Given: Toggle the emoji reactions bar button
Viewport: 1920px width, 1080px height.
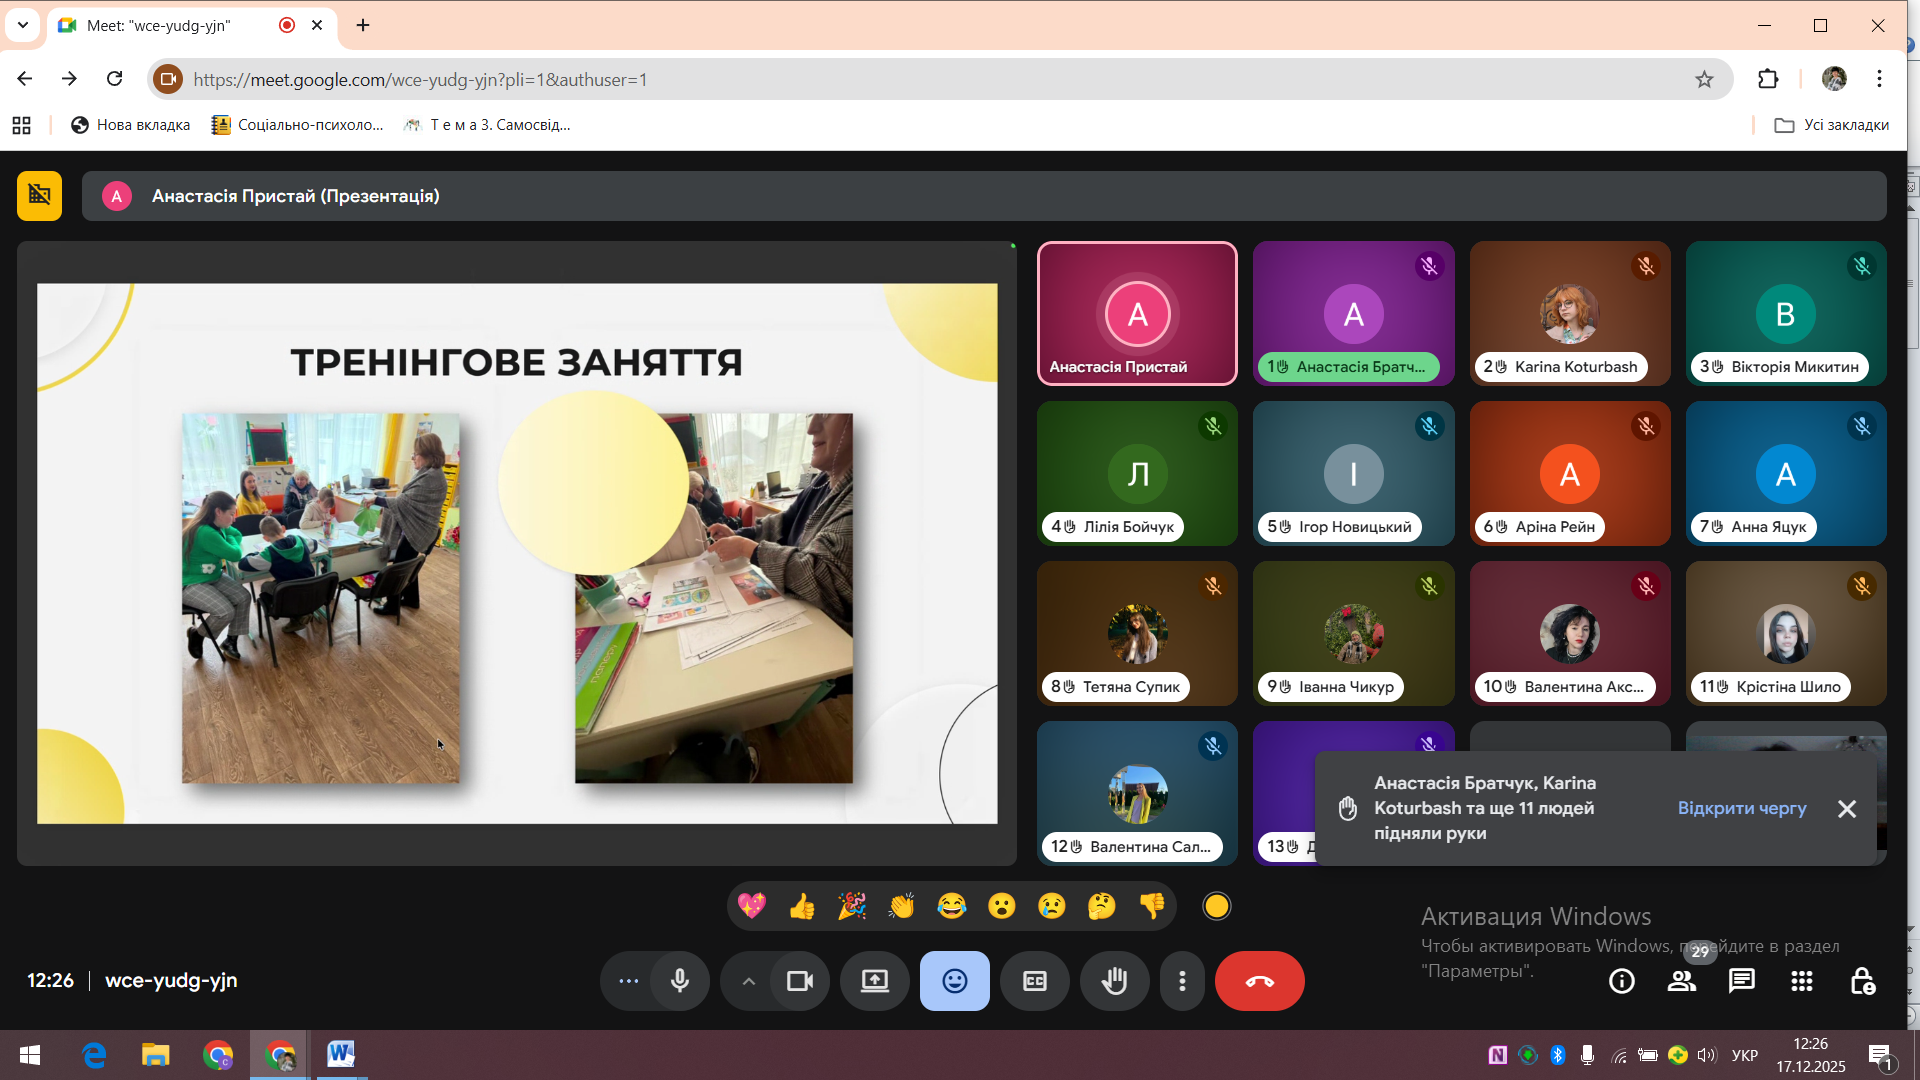Looking at the screenshot, I should click(955, 981).
